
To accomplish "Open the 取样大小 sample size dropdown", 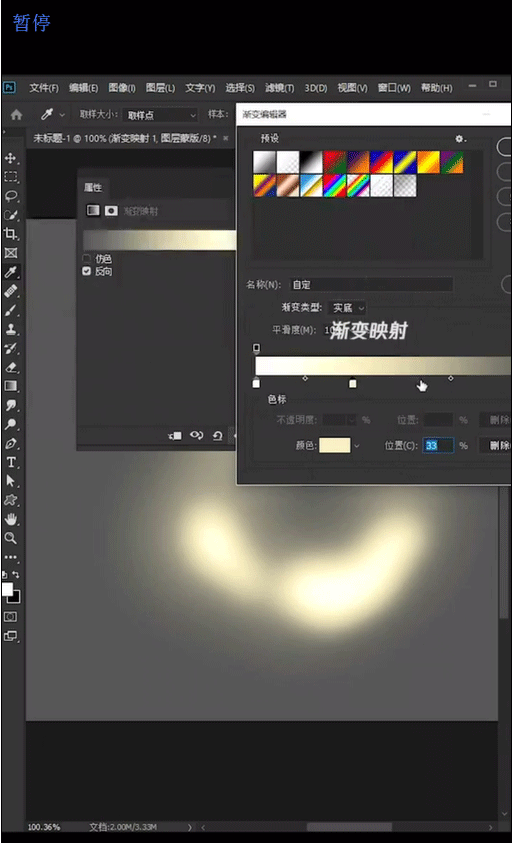I will coord(160,115).
